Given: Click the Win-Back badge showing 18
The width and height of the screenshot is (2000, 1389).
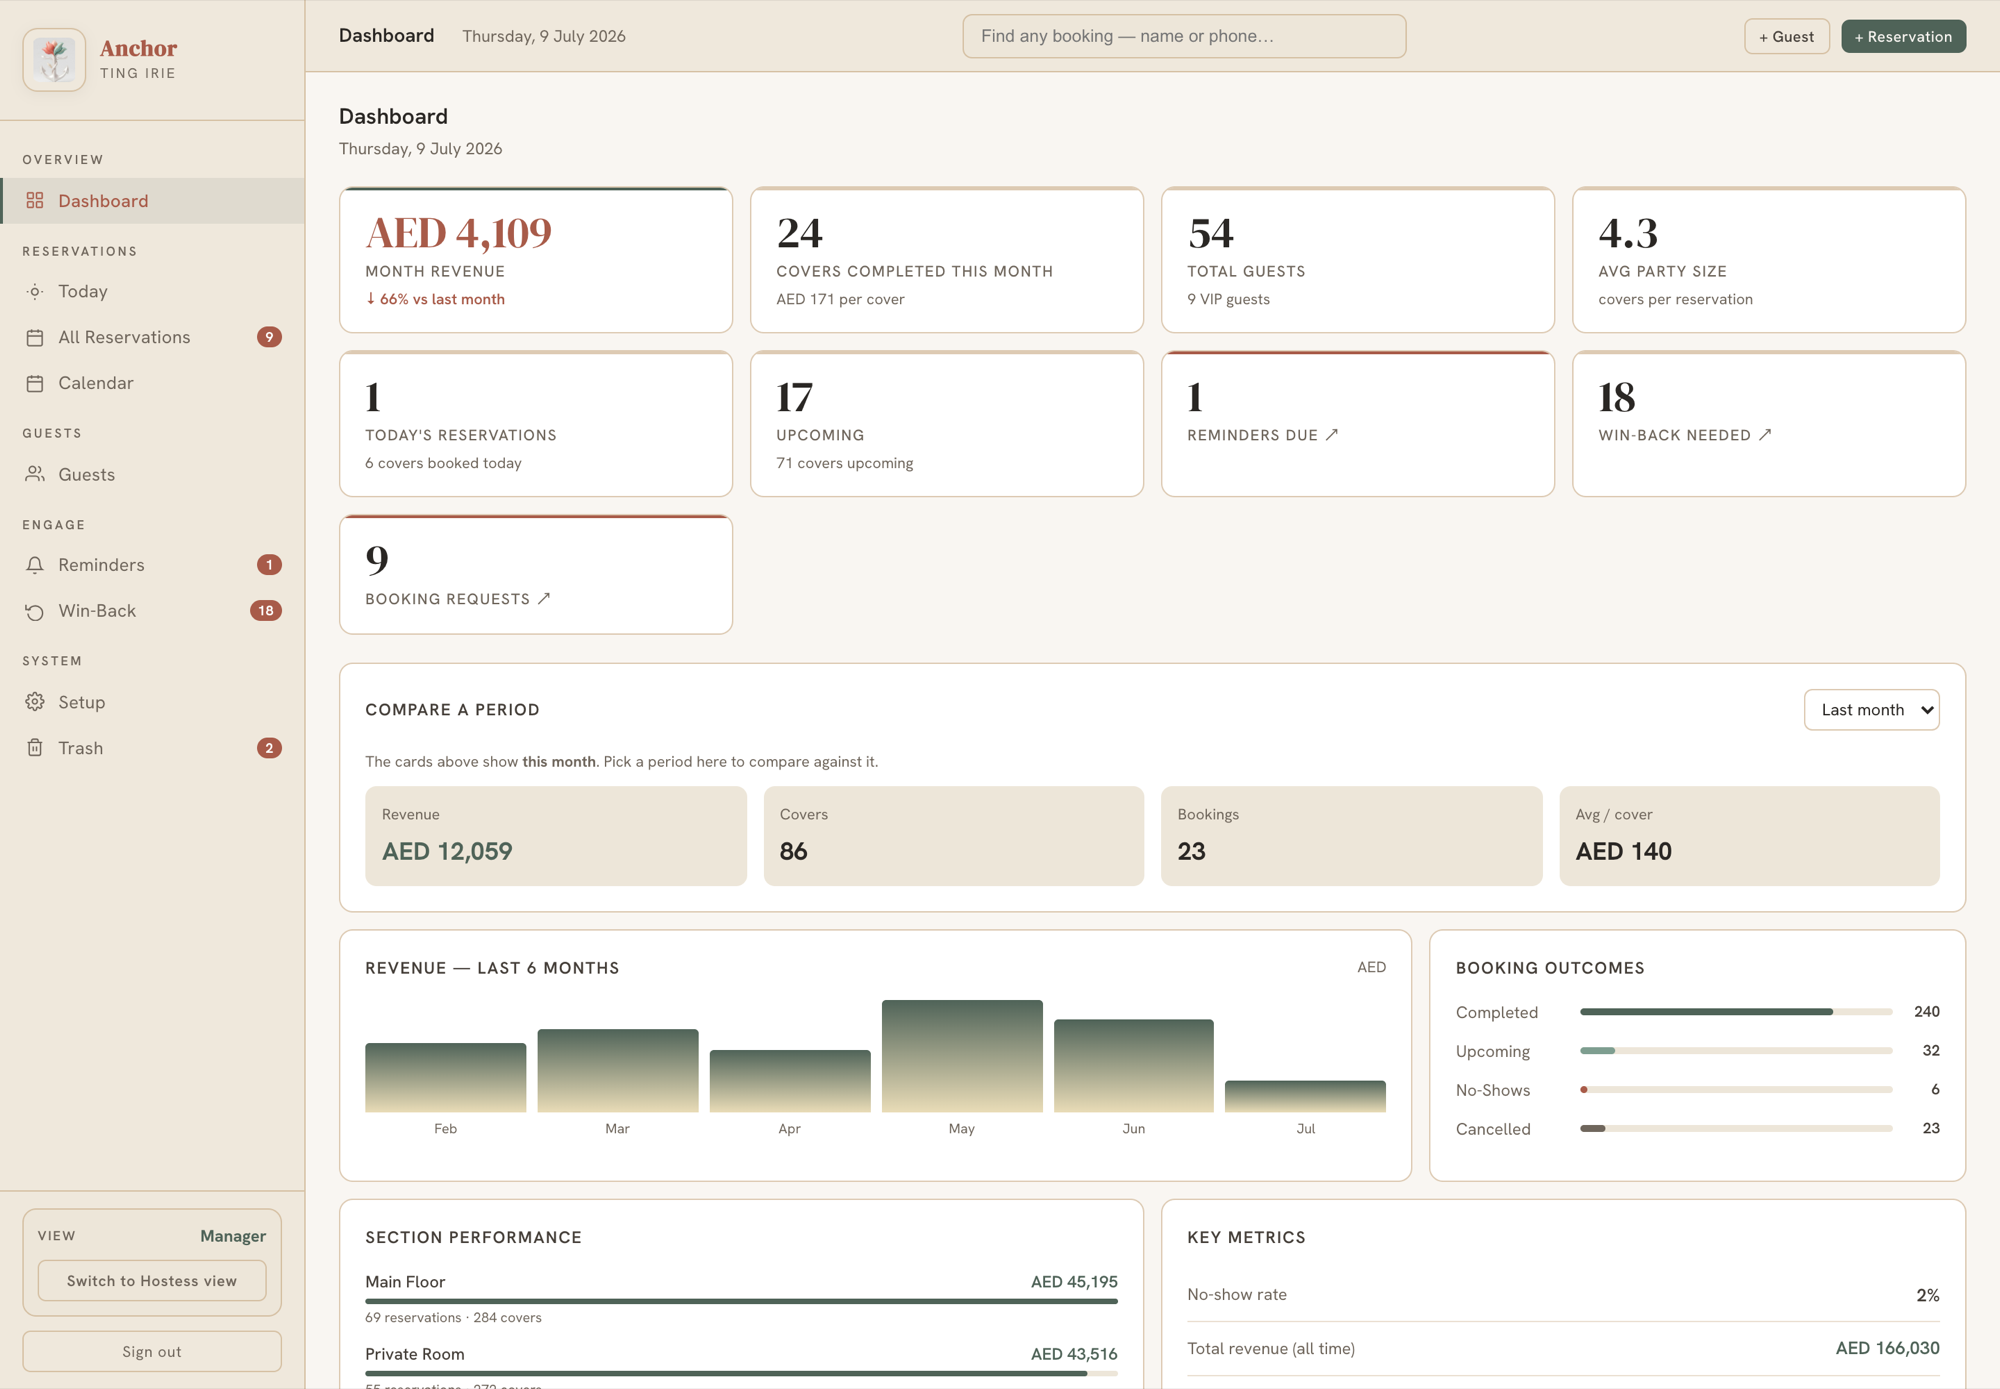Looking at the screenshot, I should [x=266, y=611].
